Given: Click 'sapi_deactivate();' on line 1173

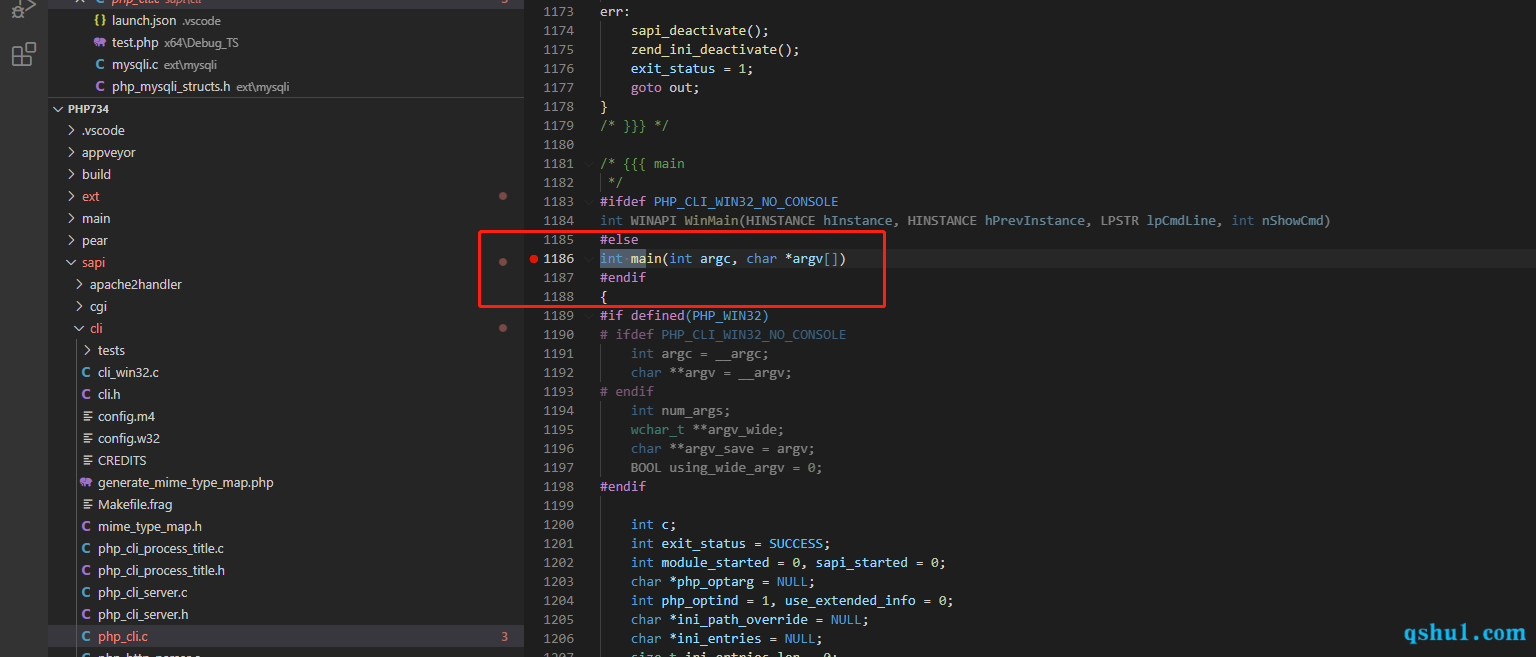Looking at the screenshot, I should 700,31.
